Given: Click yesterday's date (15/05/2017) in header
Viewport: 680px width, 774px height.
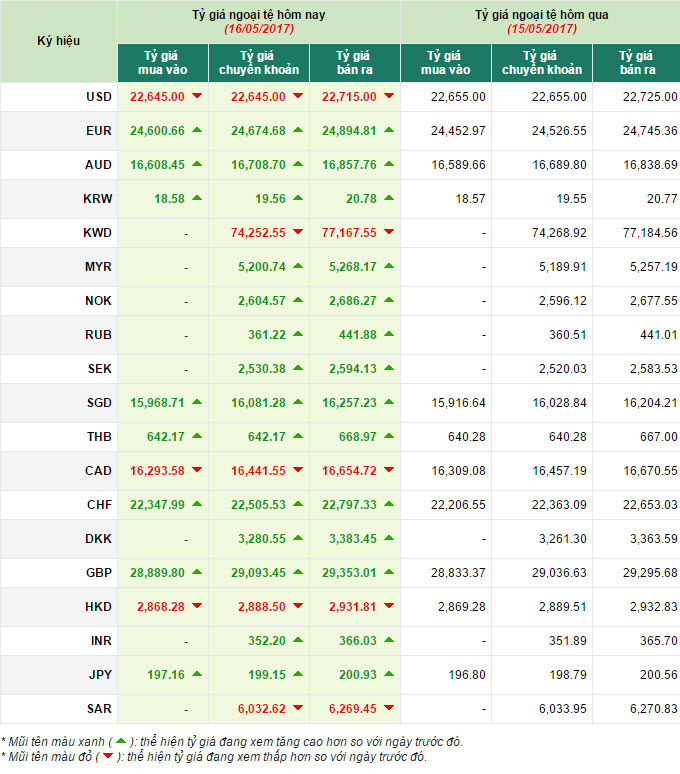Looking at the screenshot, I should (542, 29).
